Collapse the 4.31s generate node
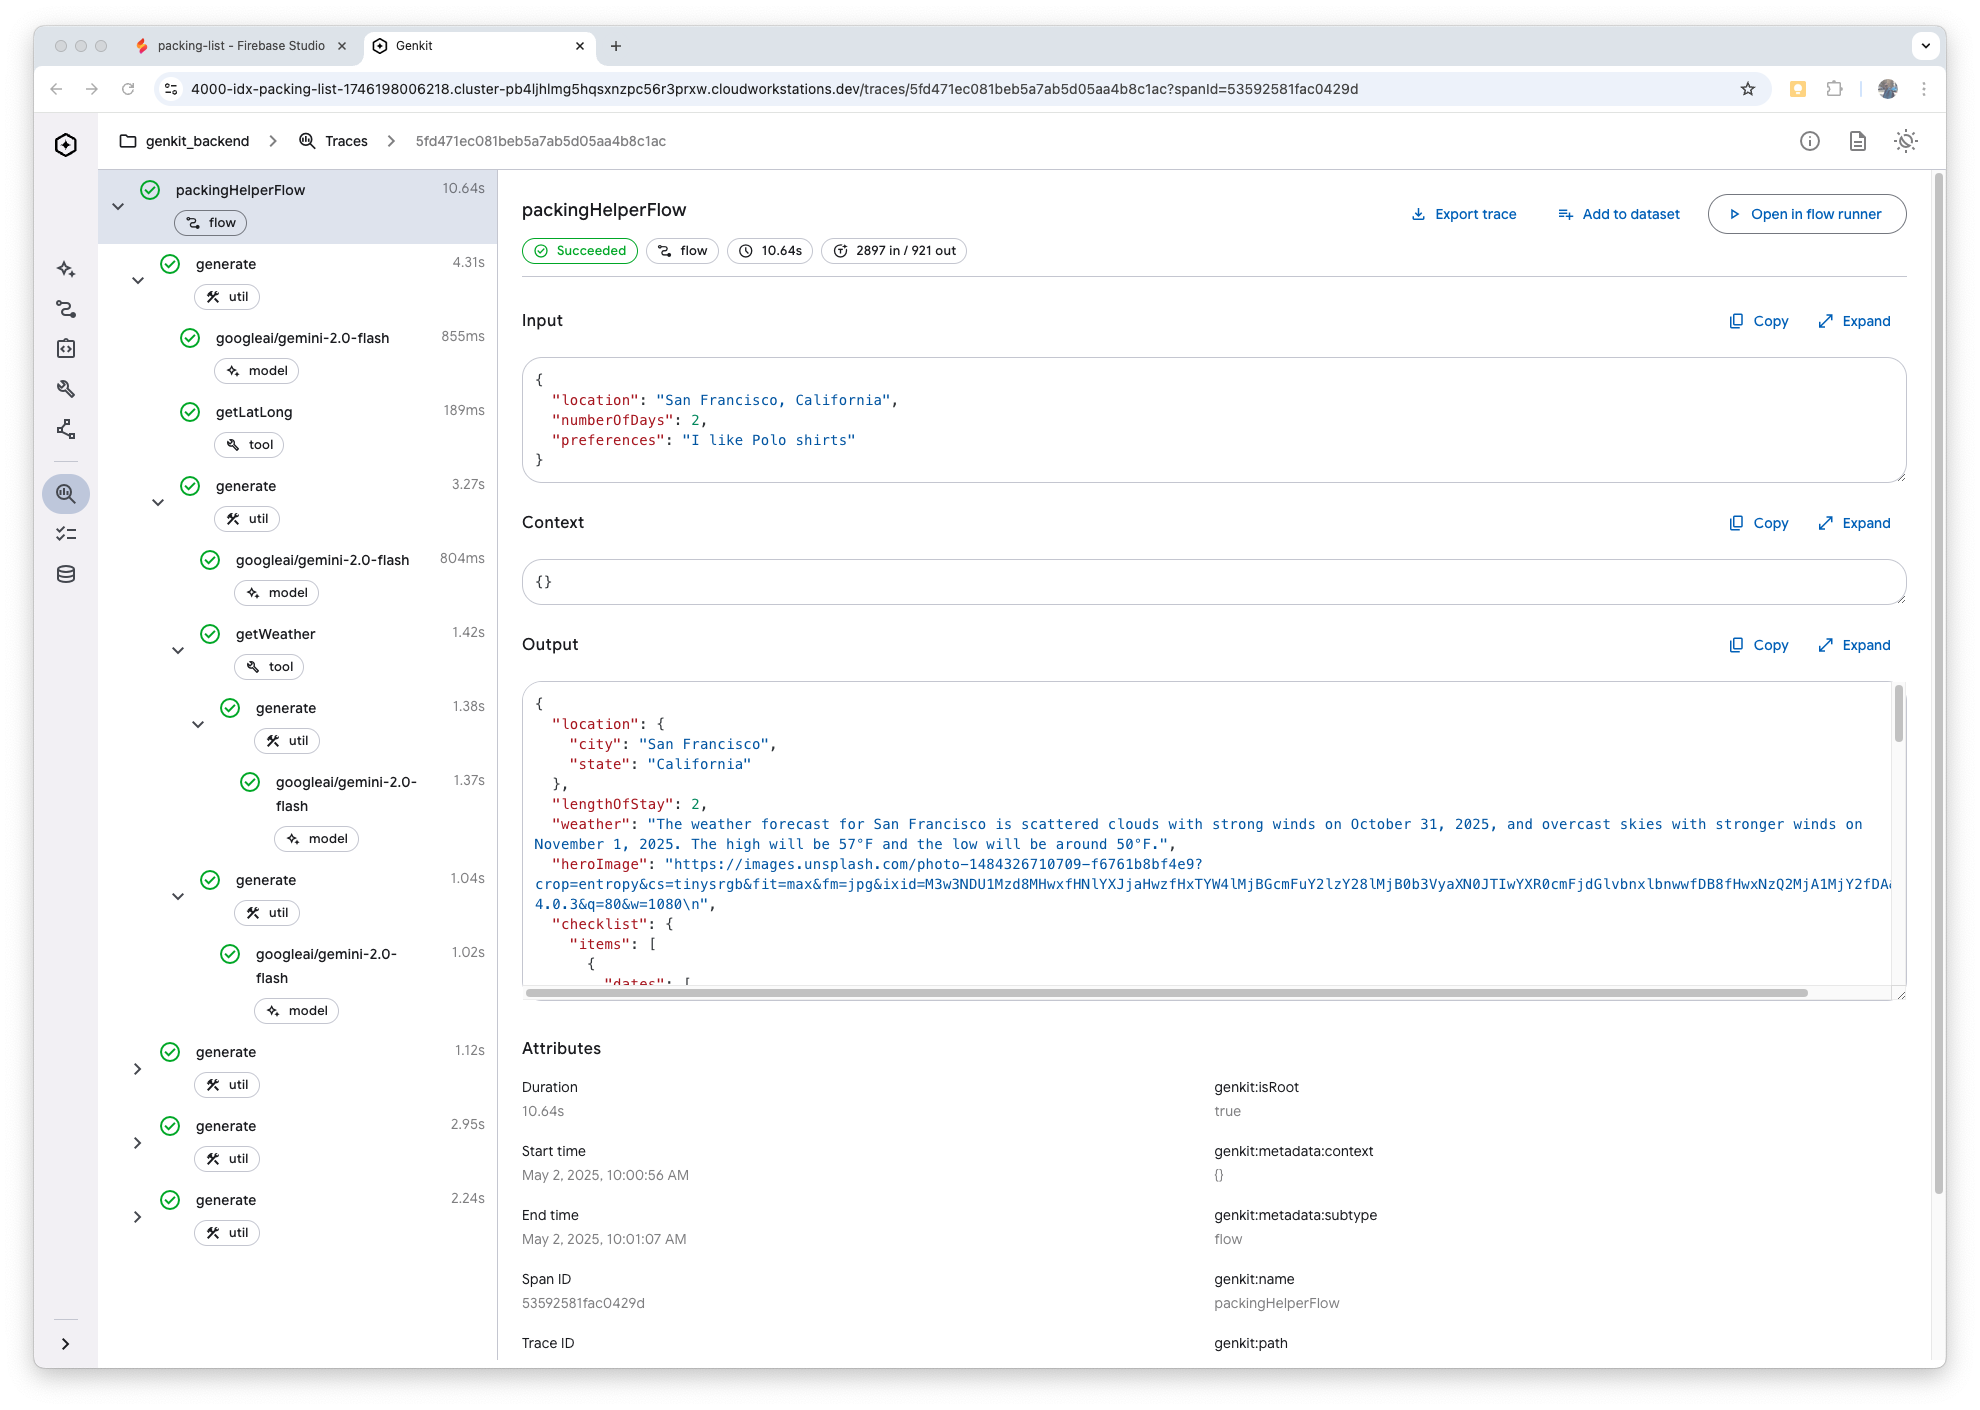The height and width of the screenshot is (1410, 1980). [x=138, y=280]
